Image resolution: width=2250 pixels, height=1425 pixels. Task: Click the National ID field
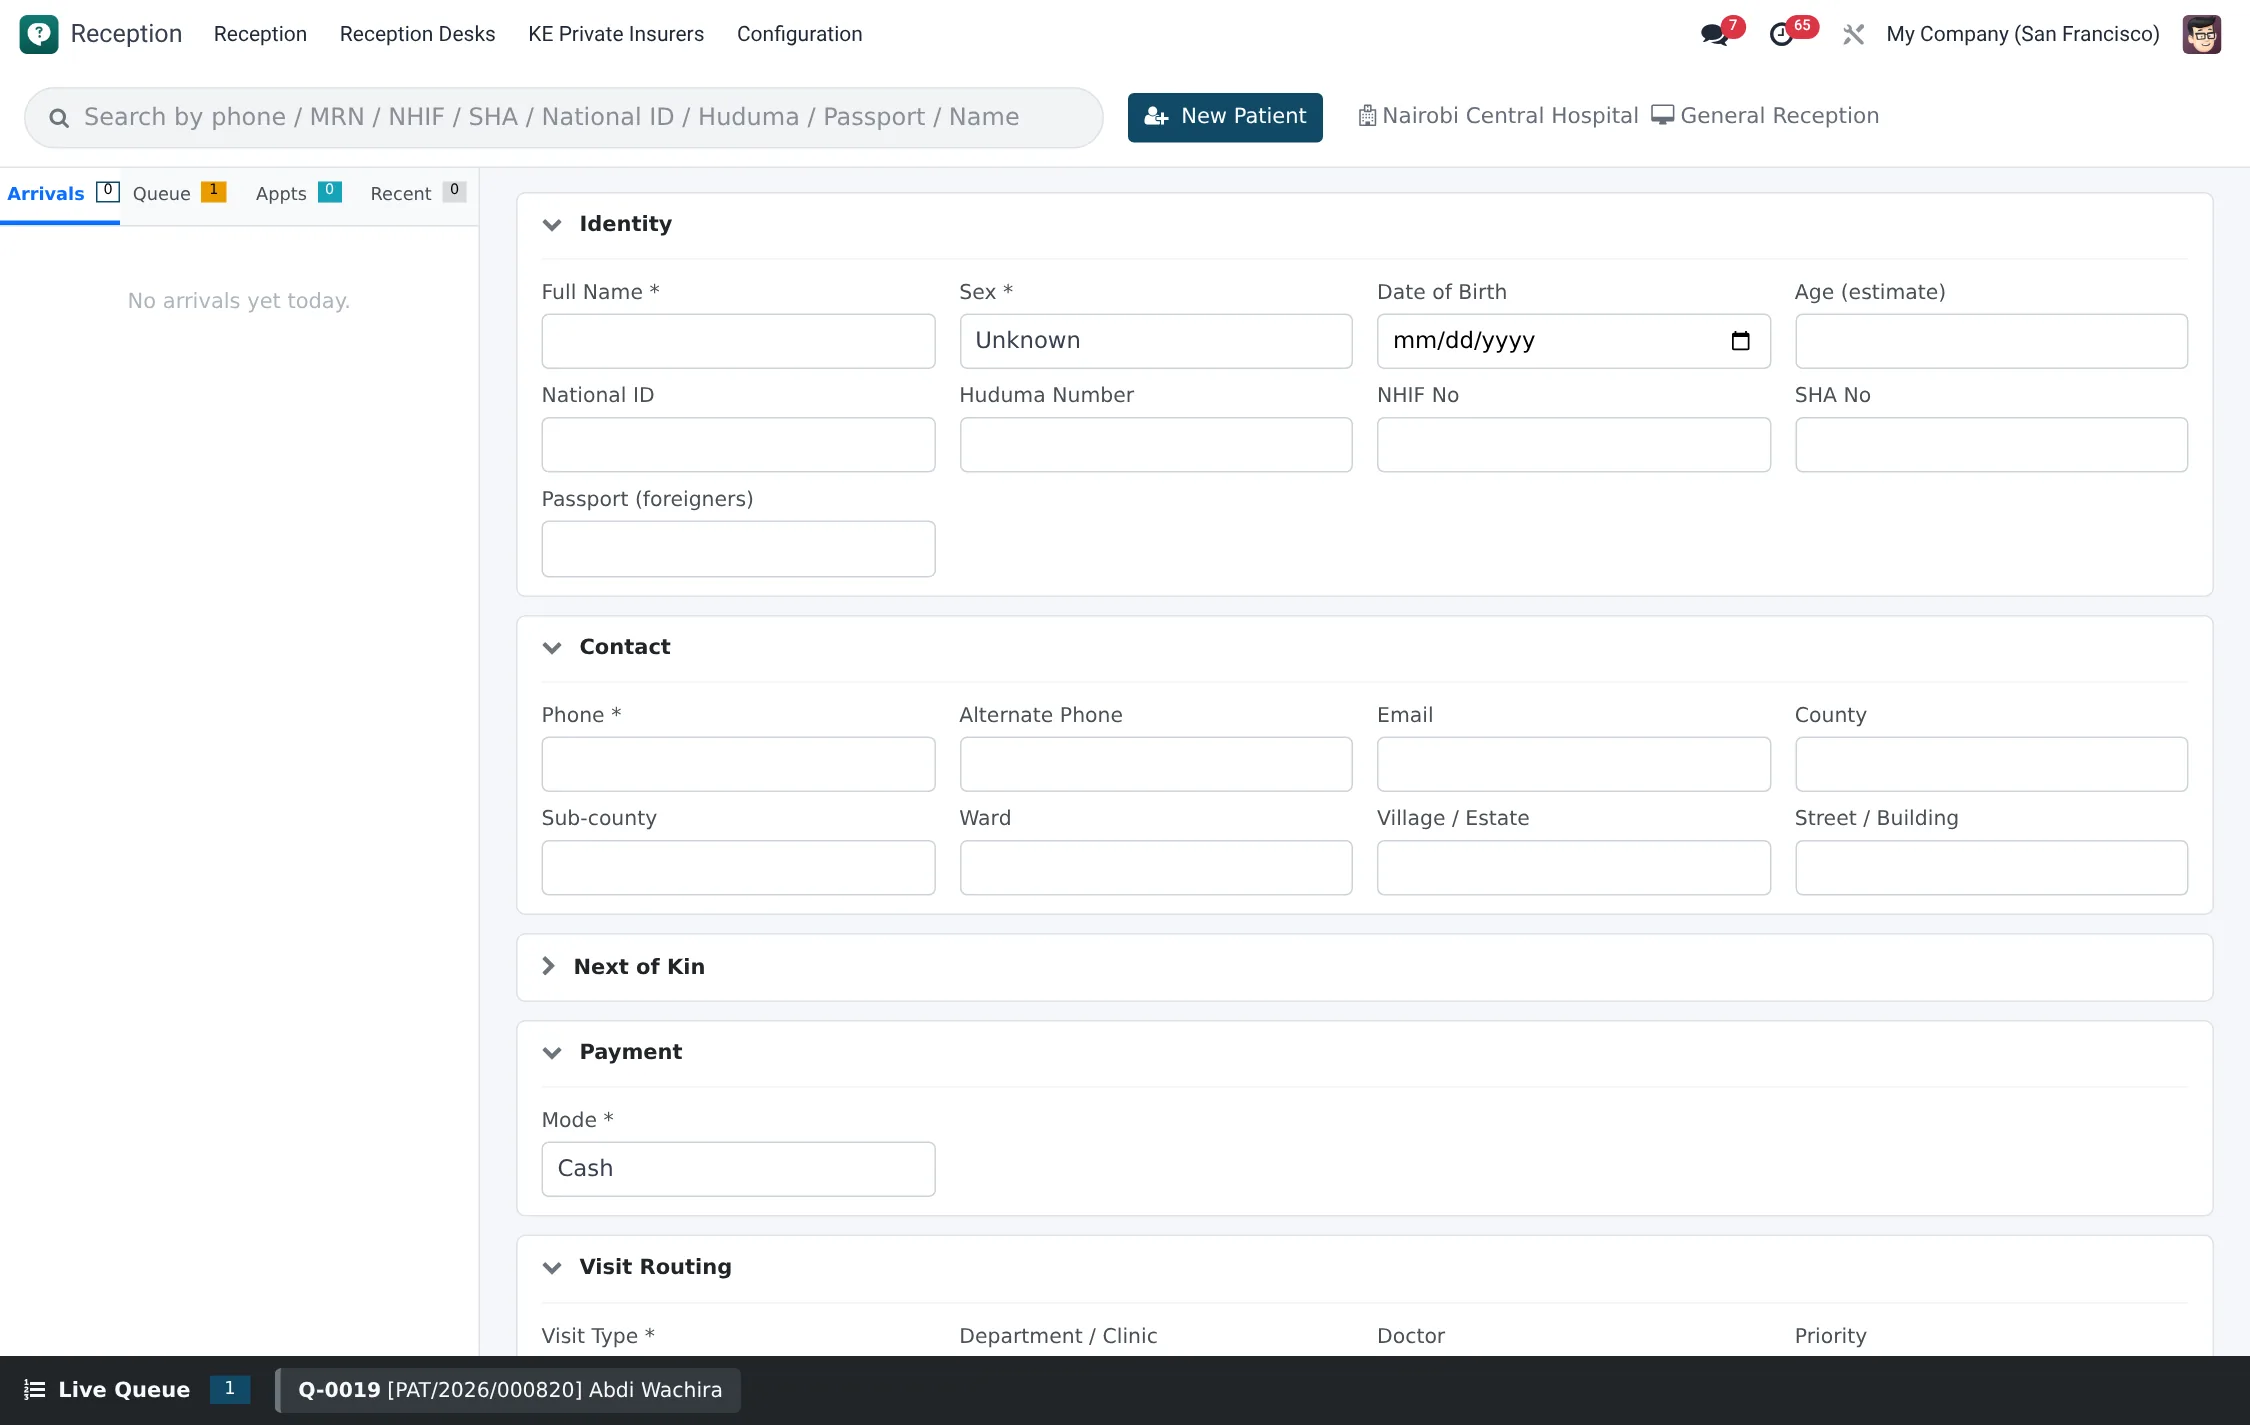click(738, 445)
